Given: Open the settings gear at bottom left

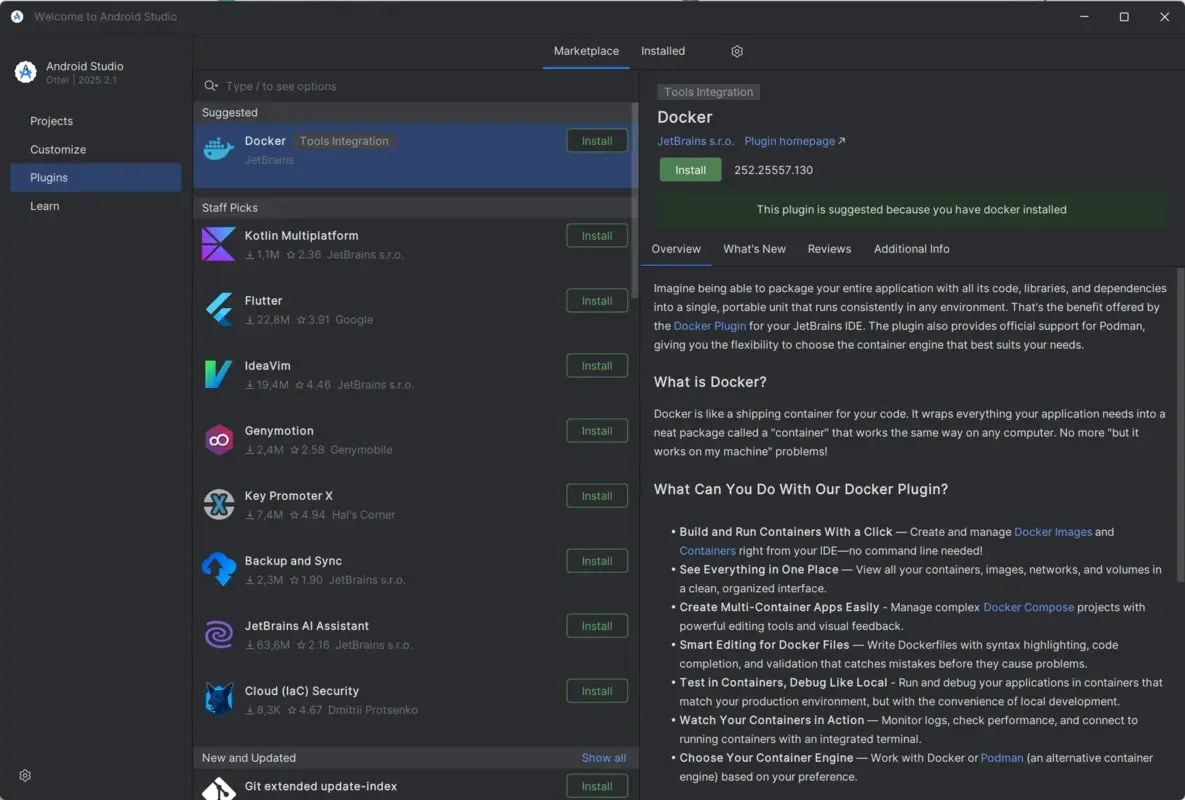Looking at the screenshot, I should (x=24, y=775).
